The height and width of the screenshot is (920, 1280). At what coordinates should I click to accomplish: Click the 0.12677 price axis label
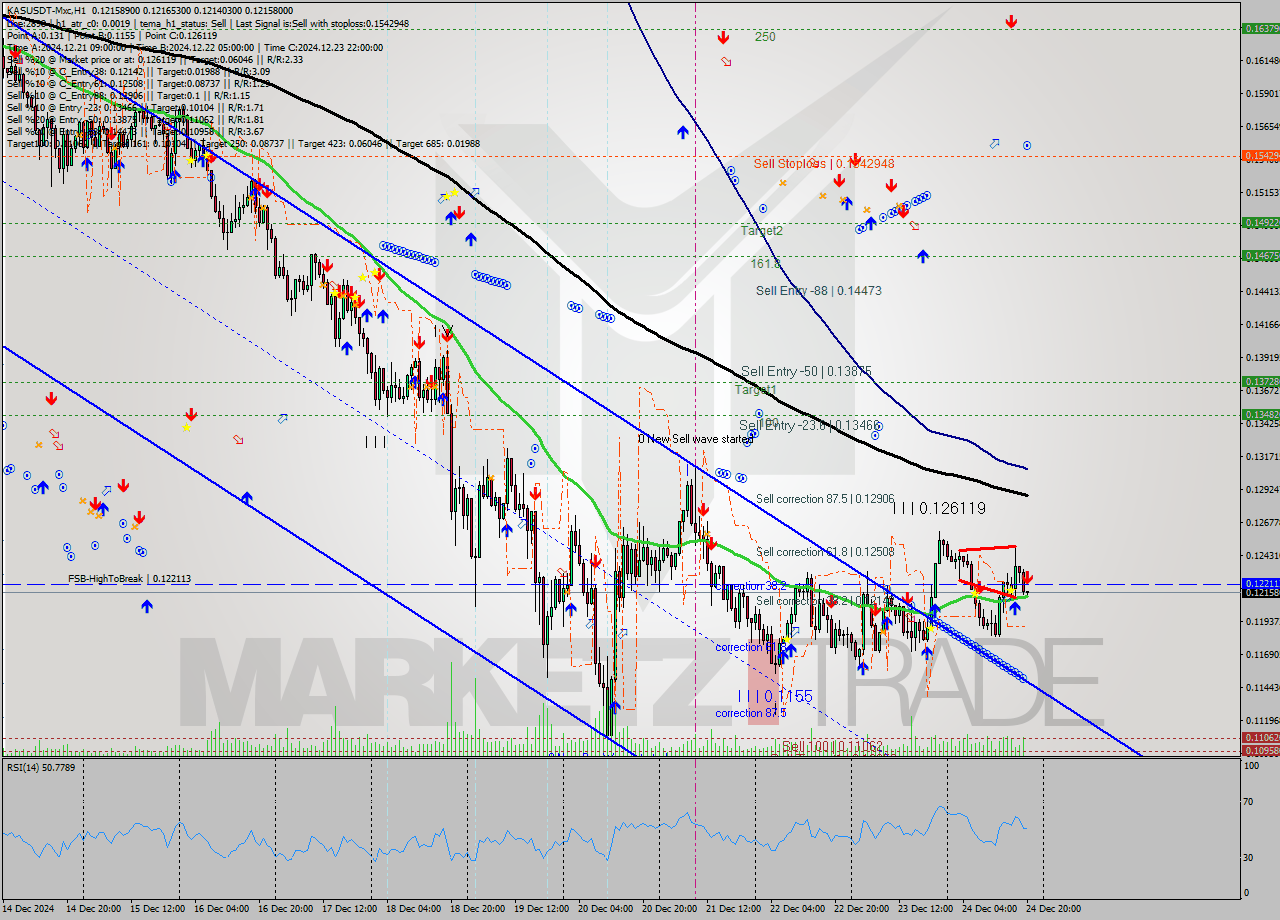coord(1262,522)
